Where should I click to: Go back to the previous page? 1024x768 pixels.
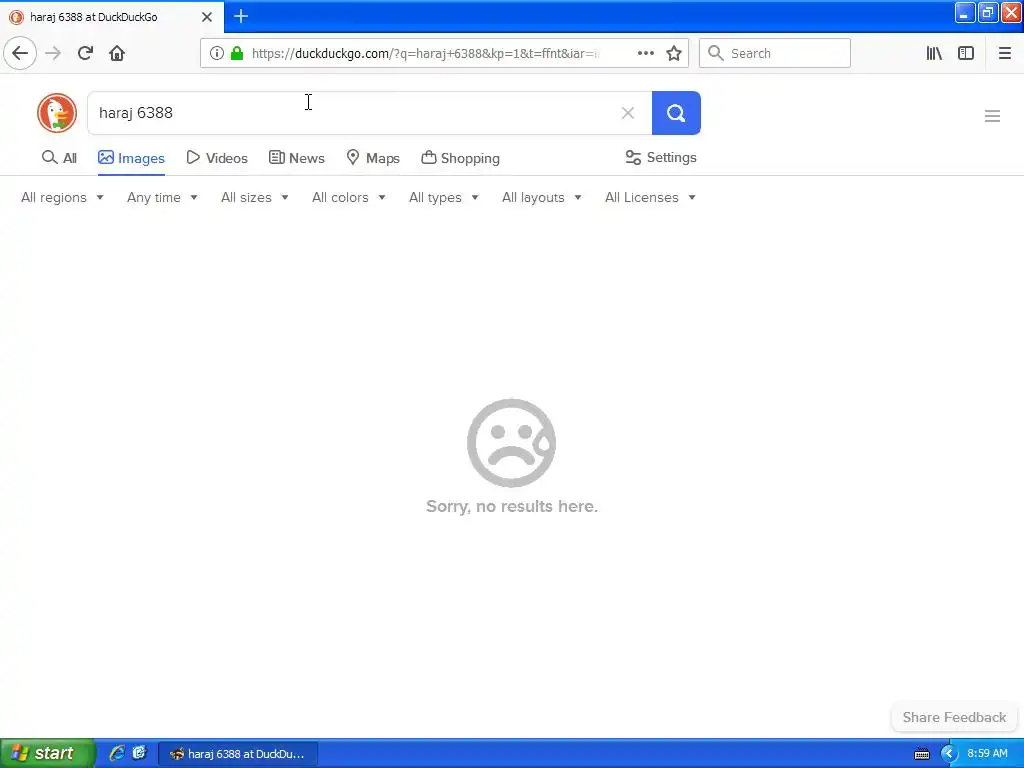[20, 53]
